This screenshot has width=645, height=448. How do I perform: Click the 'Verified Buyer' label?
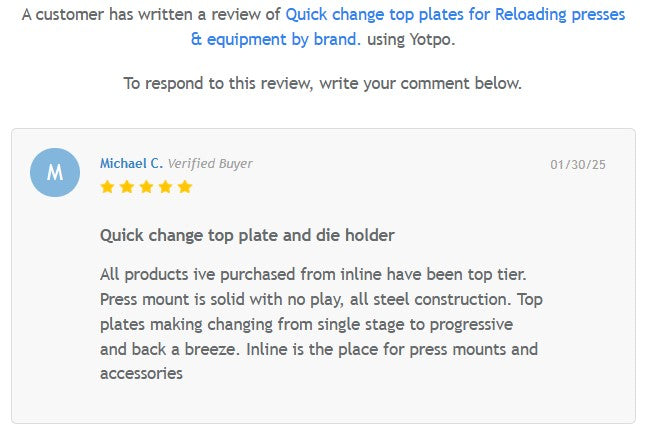click(x=210, y=163)
